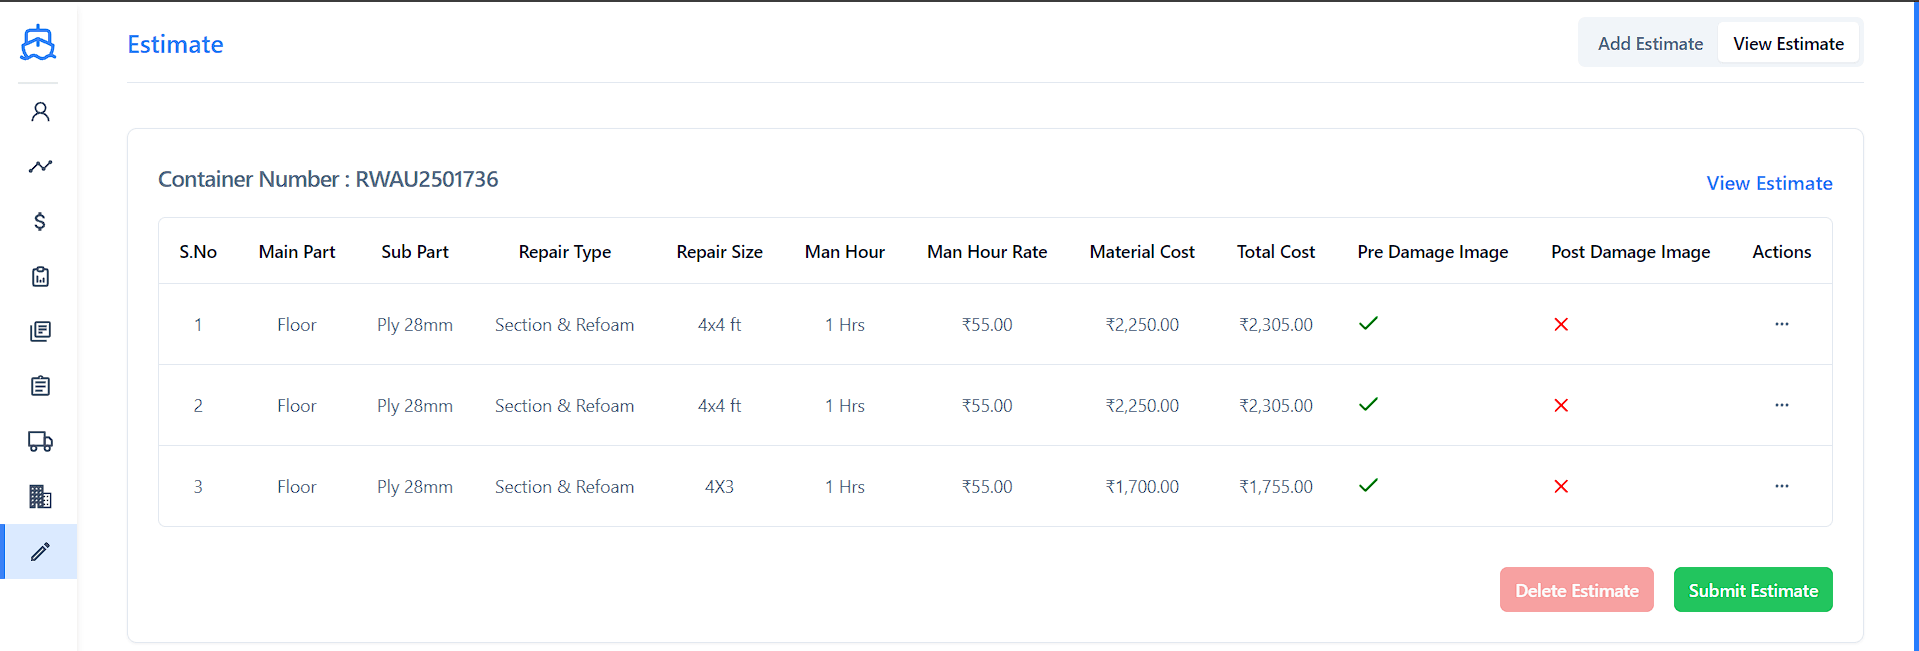Click the office building sidebar icon
The height and width of the screenshot is (651, 1919).
(40, 497)
